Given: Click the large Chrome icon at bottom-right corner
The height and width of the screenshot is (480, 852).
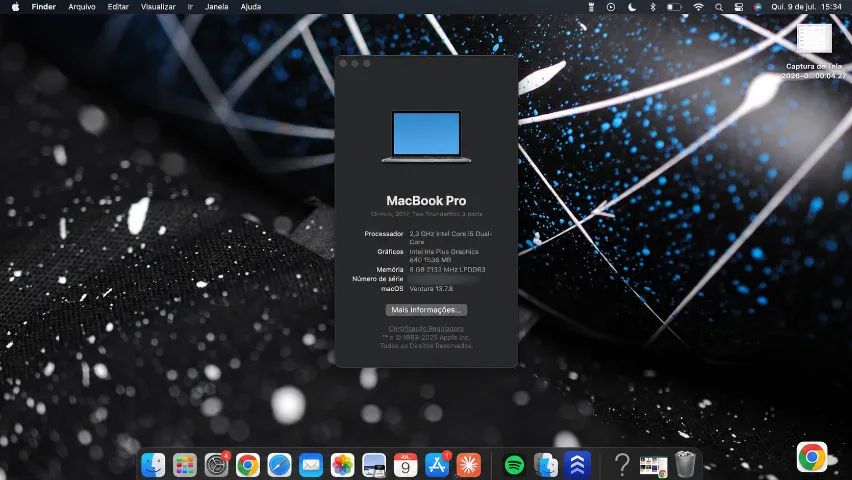Looking at the screenshot, I should pos(812,457).
